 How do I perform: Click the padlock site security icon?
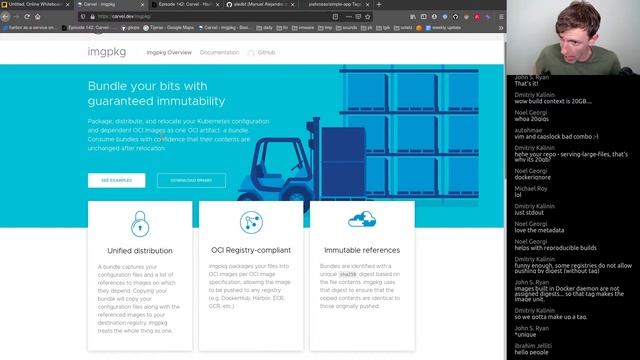(92, 17)
